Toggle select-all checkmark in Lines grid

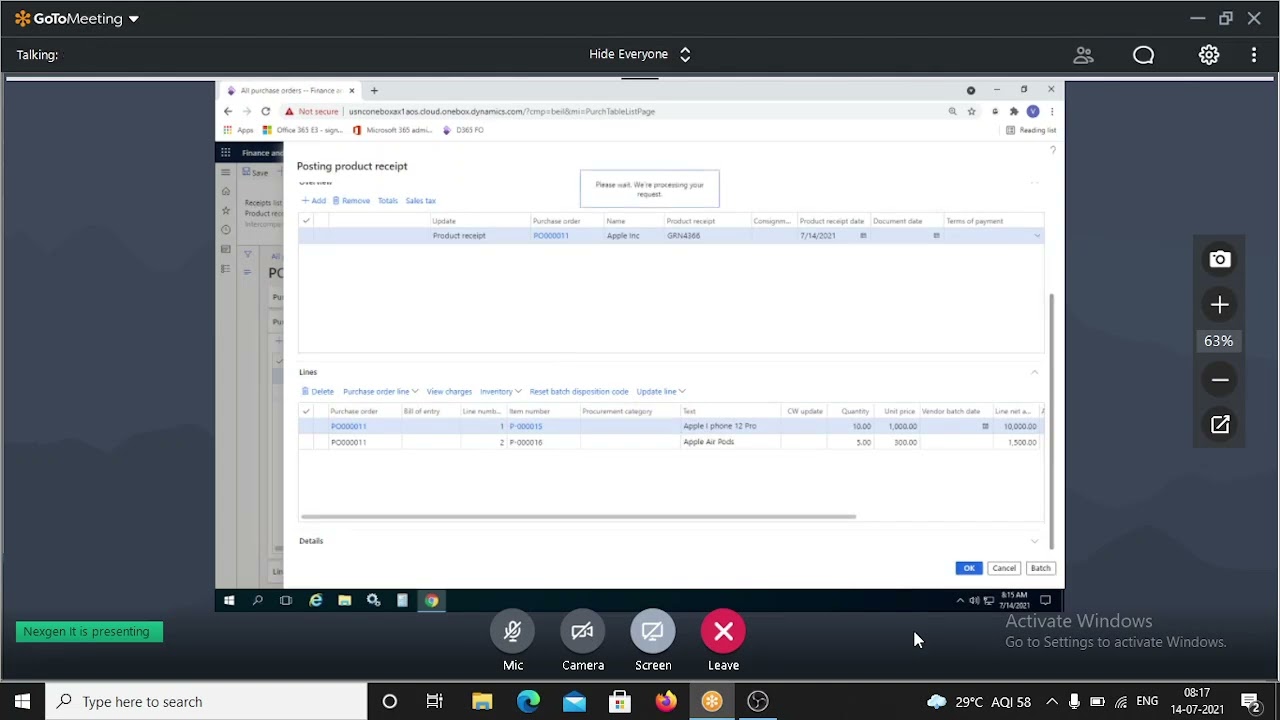[306, 411]
